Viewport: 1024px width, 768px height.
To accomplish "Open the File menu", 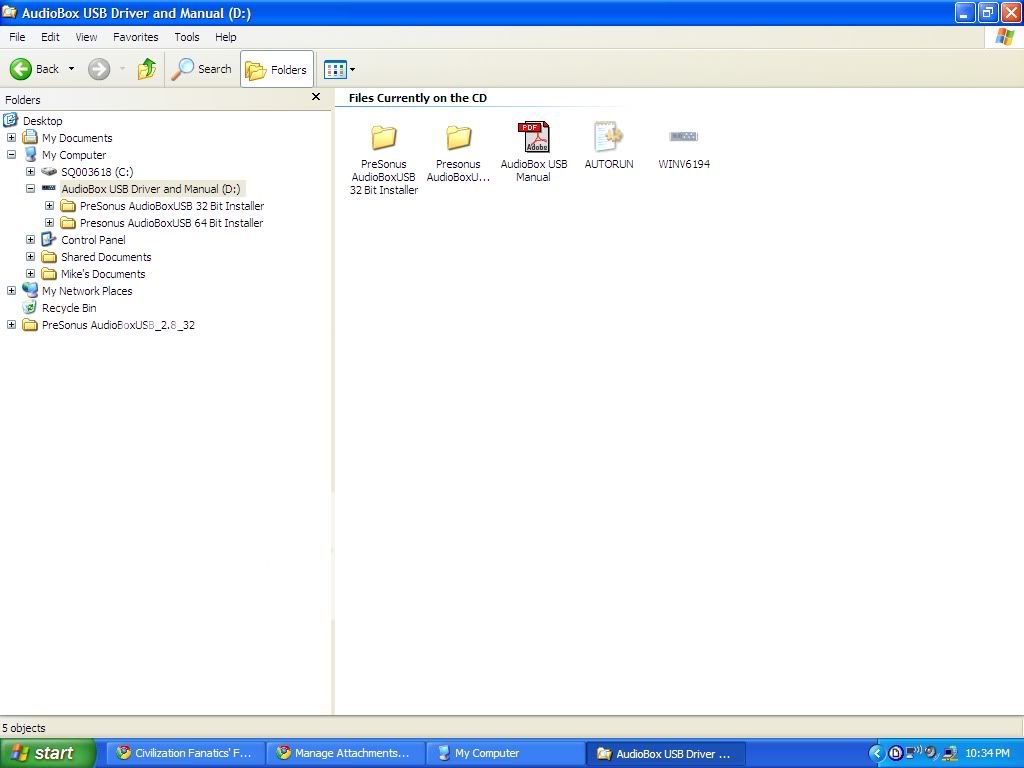I will point(17,37).
